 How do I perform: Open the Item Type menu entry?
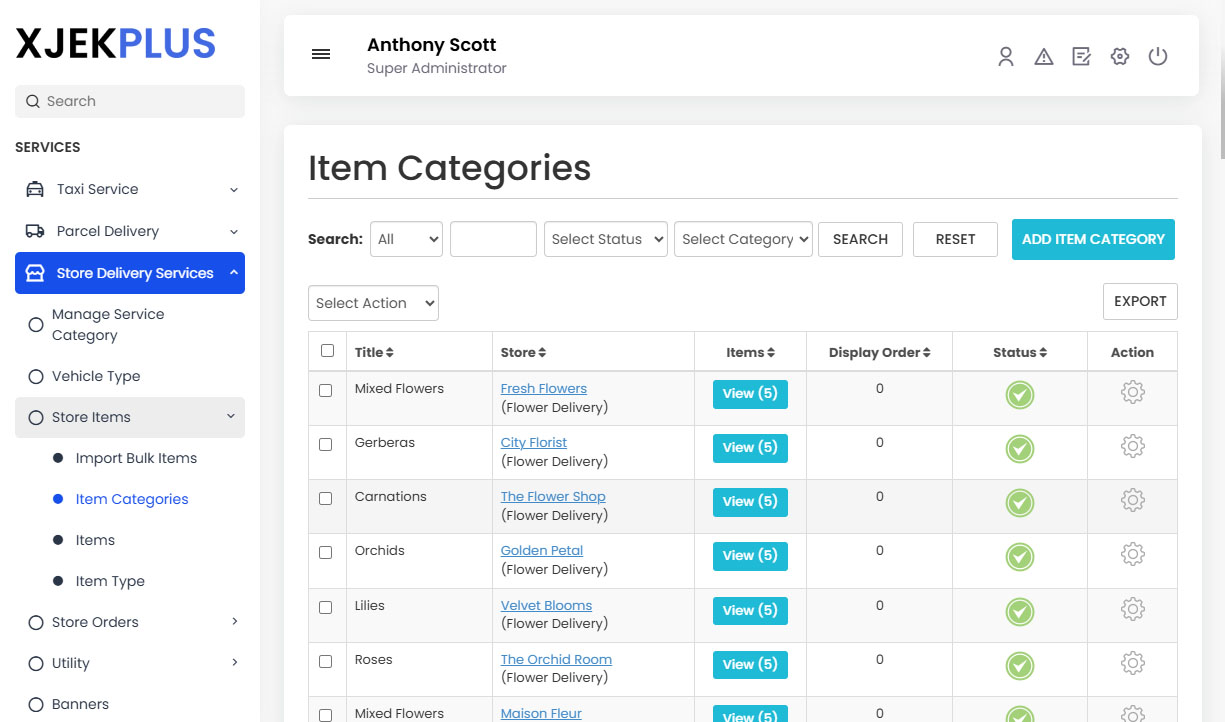point(108,581)
